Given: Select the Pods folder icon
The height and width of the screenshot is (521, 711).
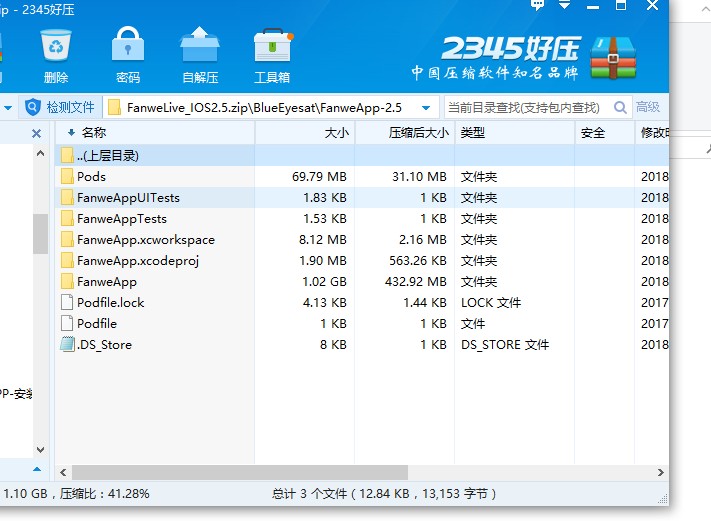Looking at the screenshot, I should pos(67,176).
